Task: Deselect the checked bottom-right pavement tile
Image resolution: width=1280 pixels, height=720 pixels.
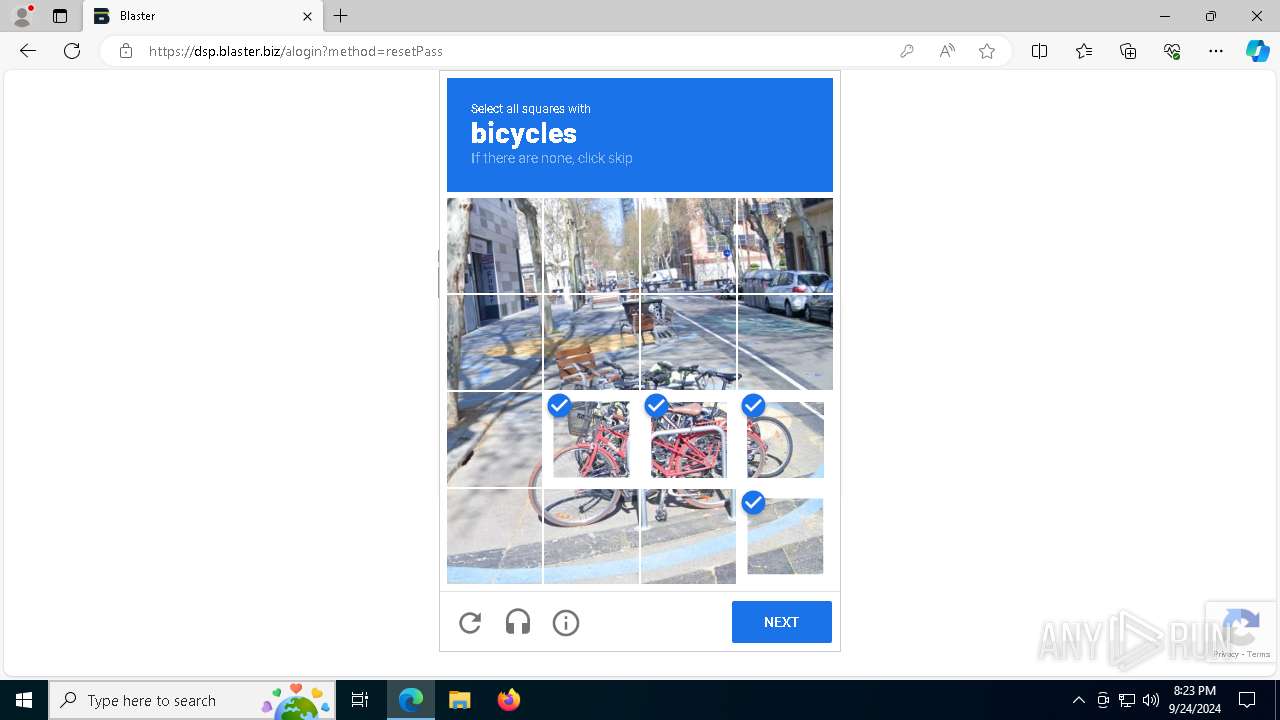Action: pyautogui.click(x=785, y=536)
